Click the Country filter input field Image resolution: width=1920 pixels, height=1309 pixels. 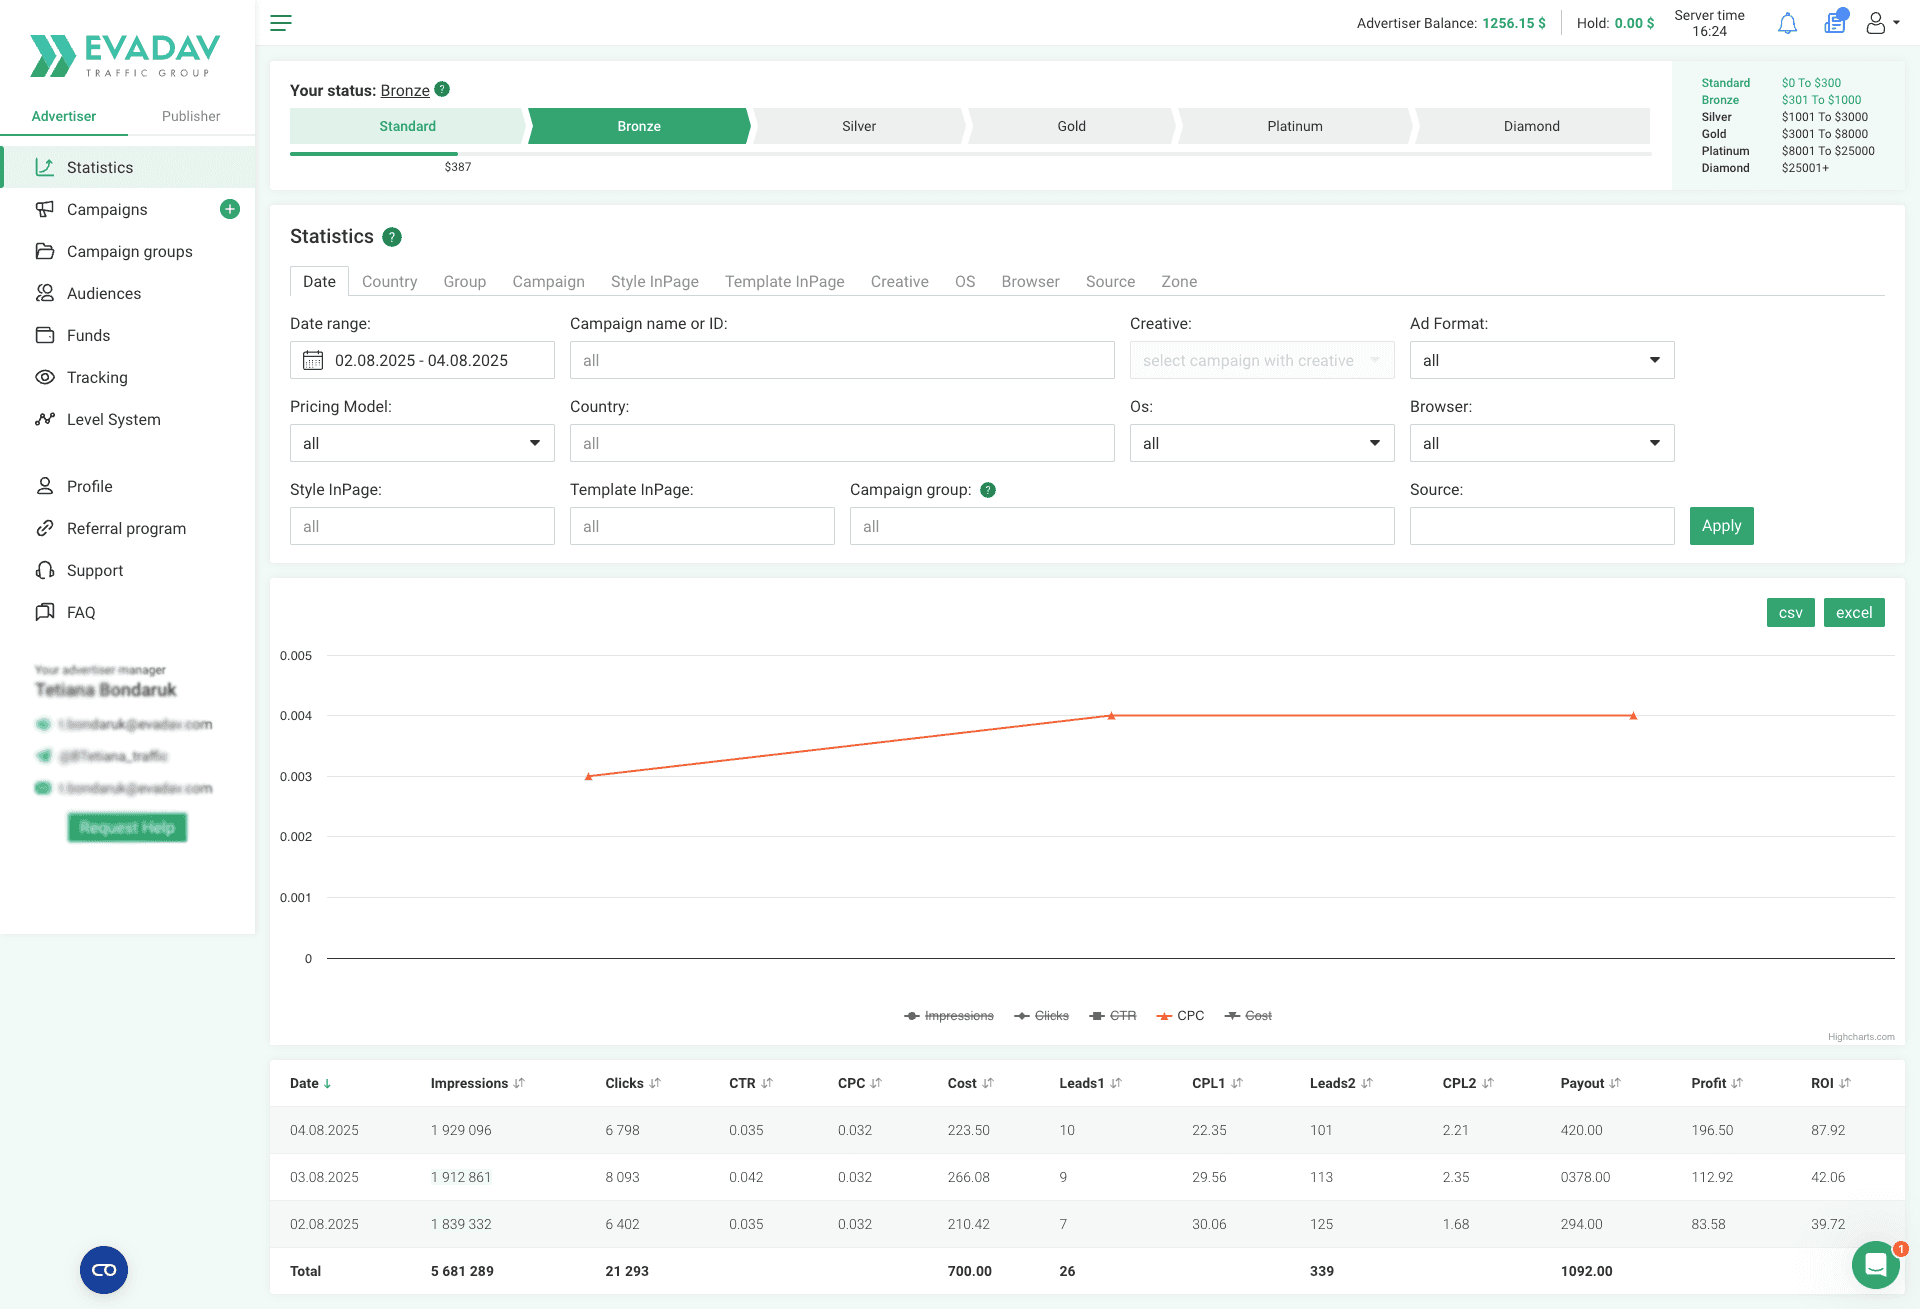[x=842, y=443]
